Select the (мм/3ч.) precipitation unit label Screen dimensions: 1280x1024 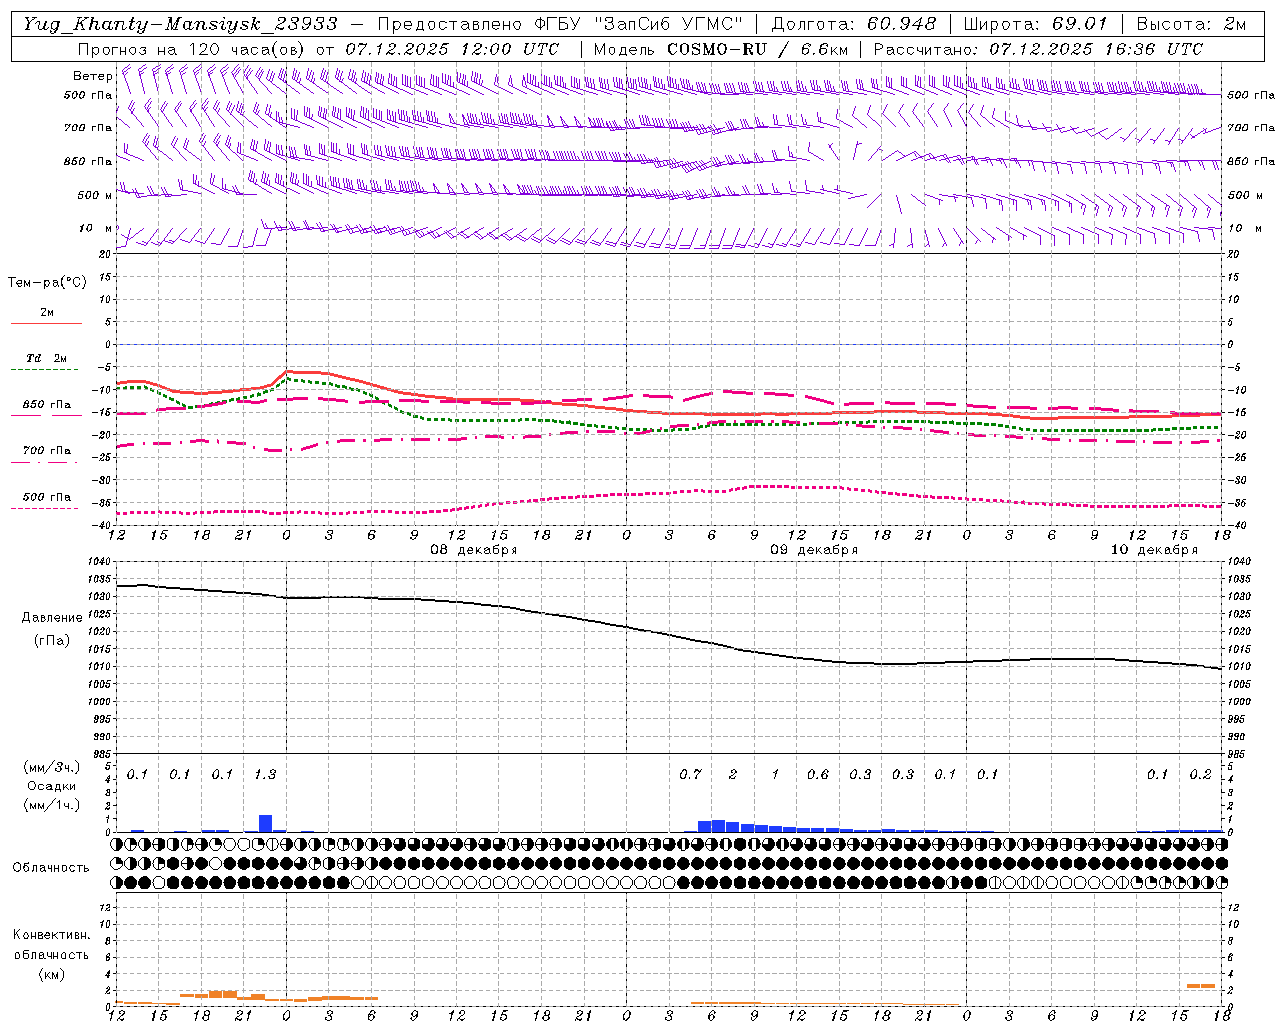click(52, 767)
